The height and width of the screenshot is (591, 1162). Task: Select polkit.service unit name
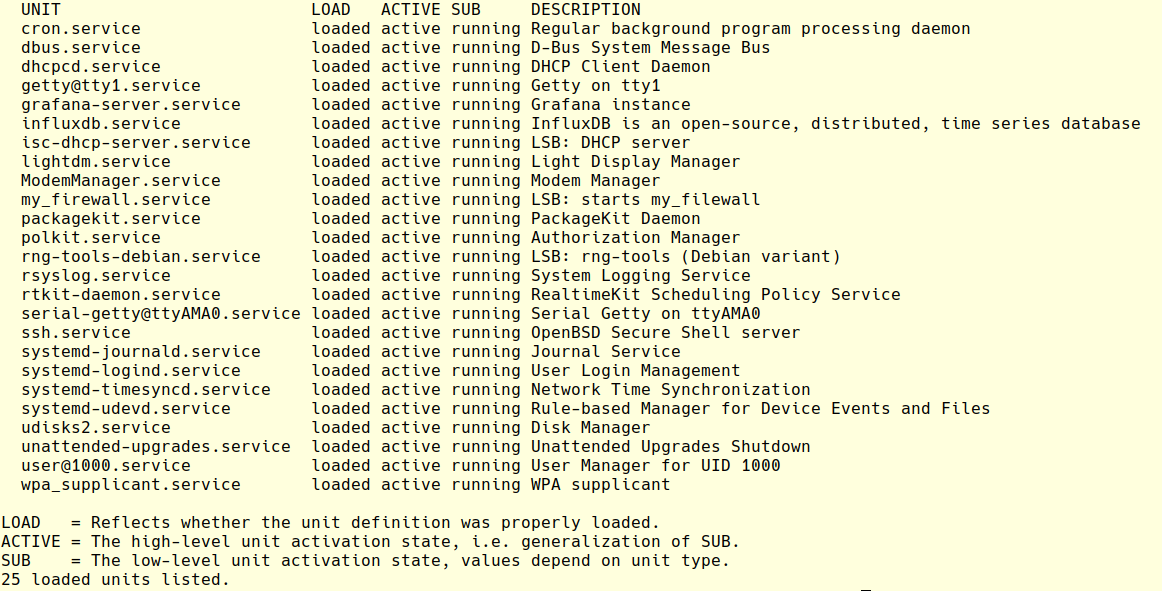point(90,238)
